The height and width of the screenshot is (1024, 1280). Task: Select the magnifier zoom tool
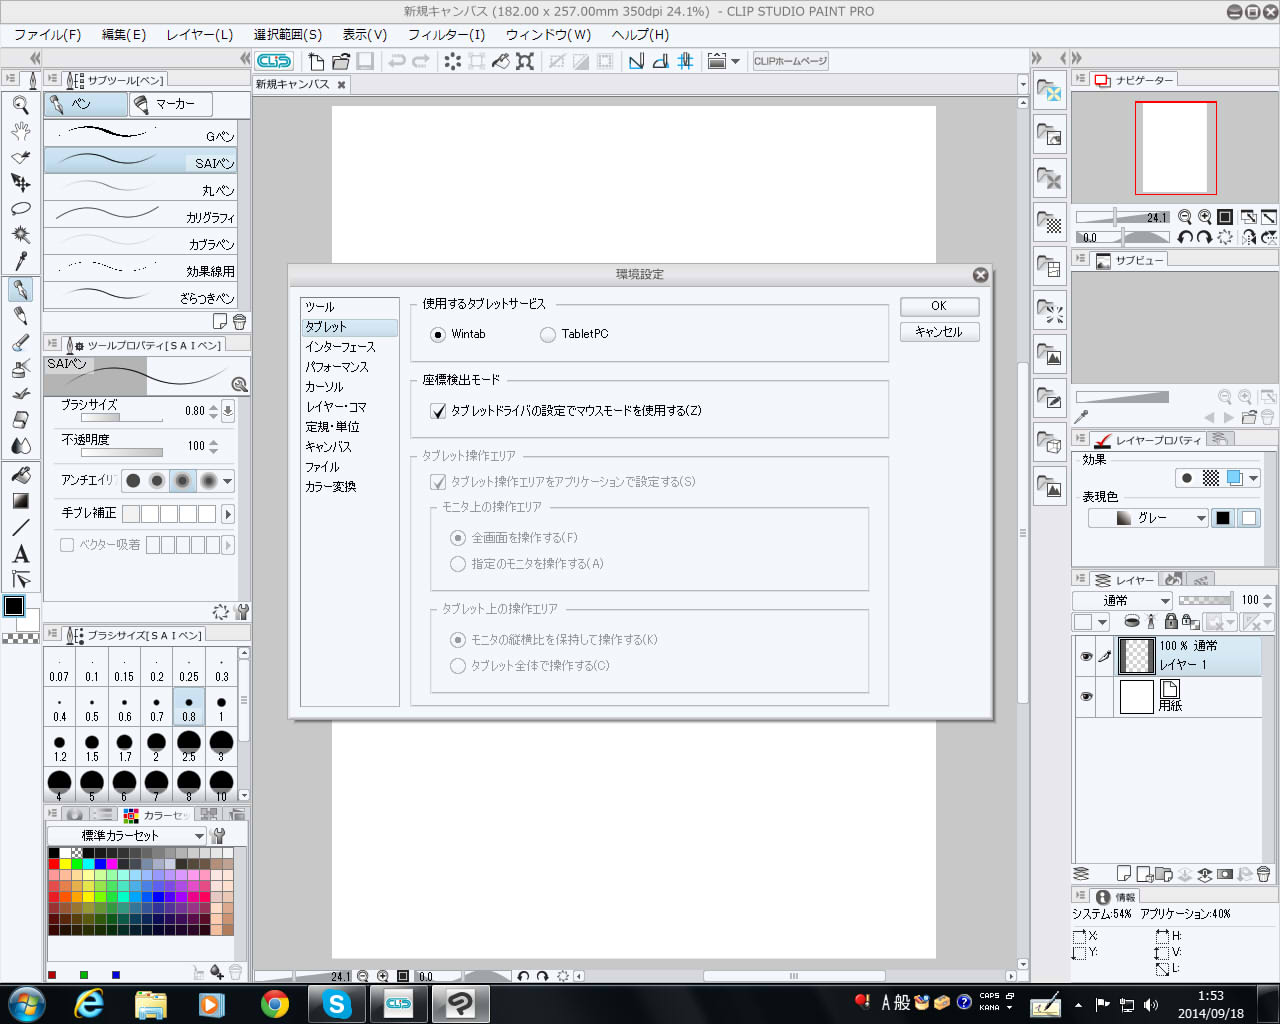coord(20,104)
